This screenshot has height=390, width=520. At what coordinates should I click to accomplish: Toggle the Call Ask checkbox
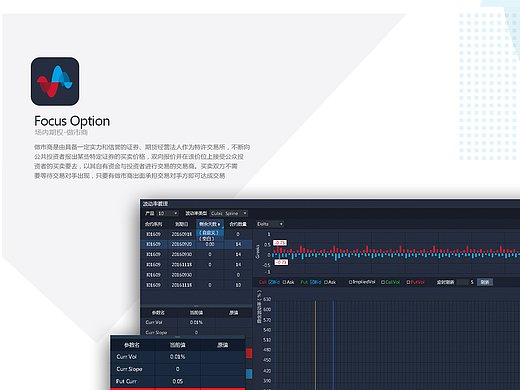(284, 282)
